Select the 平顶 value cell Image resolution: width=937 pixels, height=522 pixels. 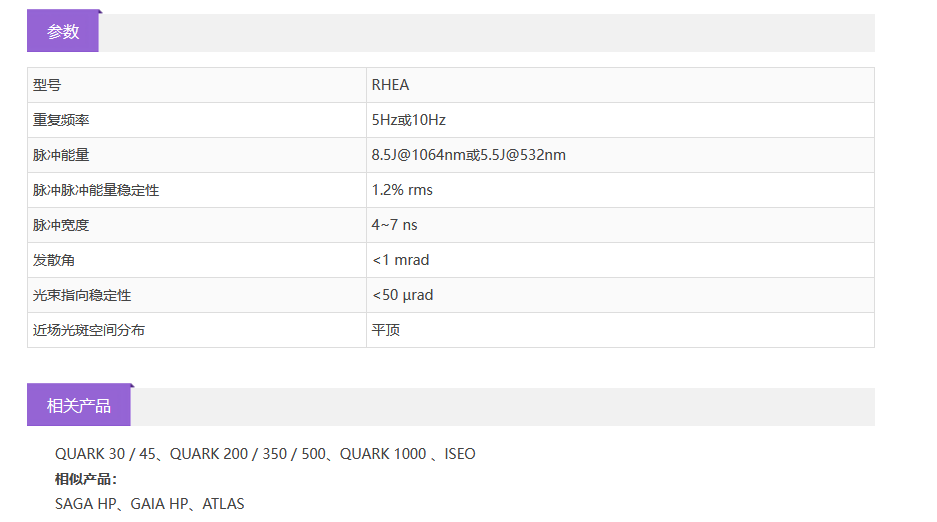pyautogui.click(x=386, y=330)
